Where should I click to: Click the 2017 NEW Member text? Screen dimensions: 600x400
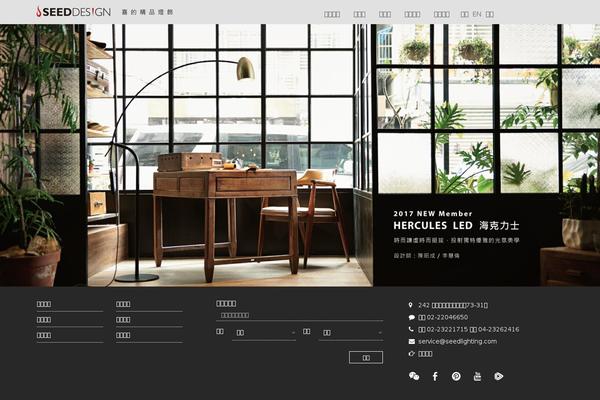click(432, 214)
